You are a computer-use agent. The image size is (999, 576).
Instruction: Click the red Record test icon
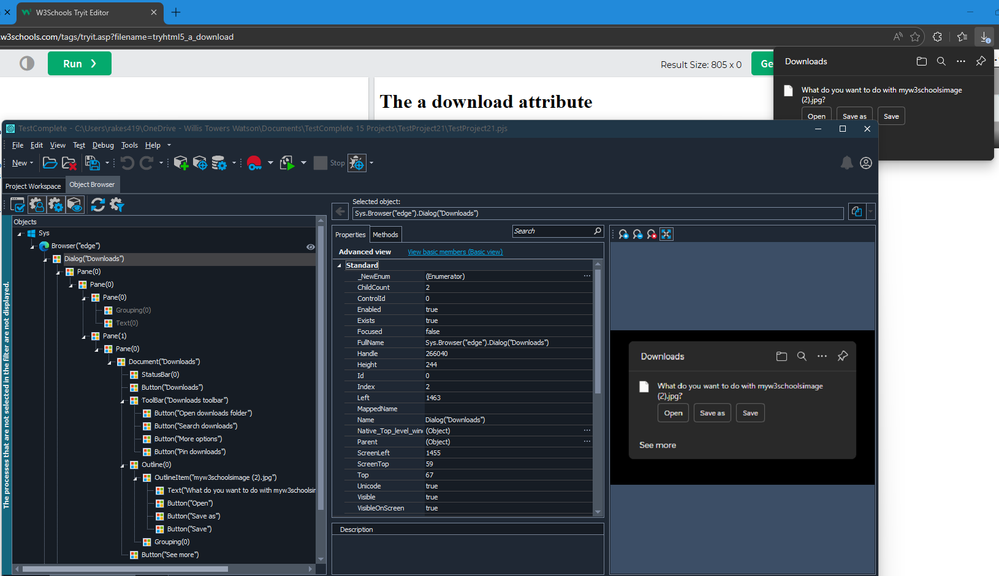[x=255, y=162]
